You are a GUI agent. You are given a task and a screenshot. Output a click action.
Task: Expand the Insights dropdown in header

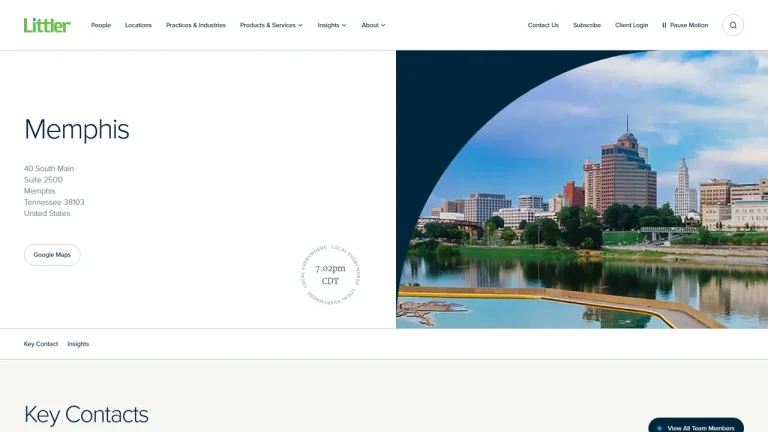point(332,25)
